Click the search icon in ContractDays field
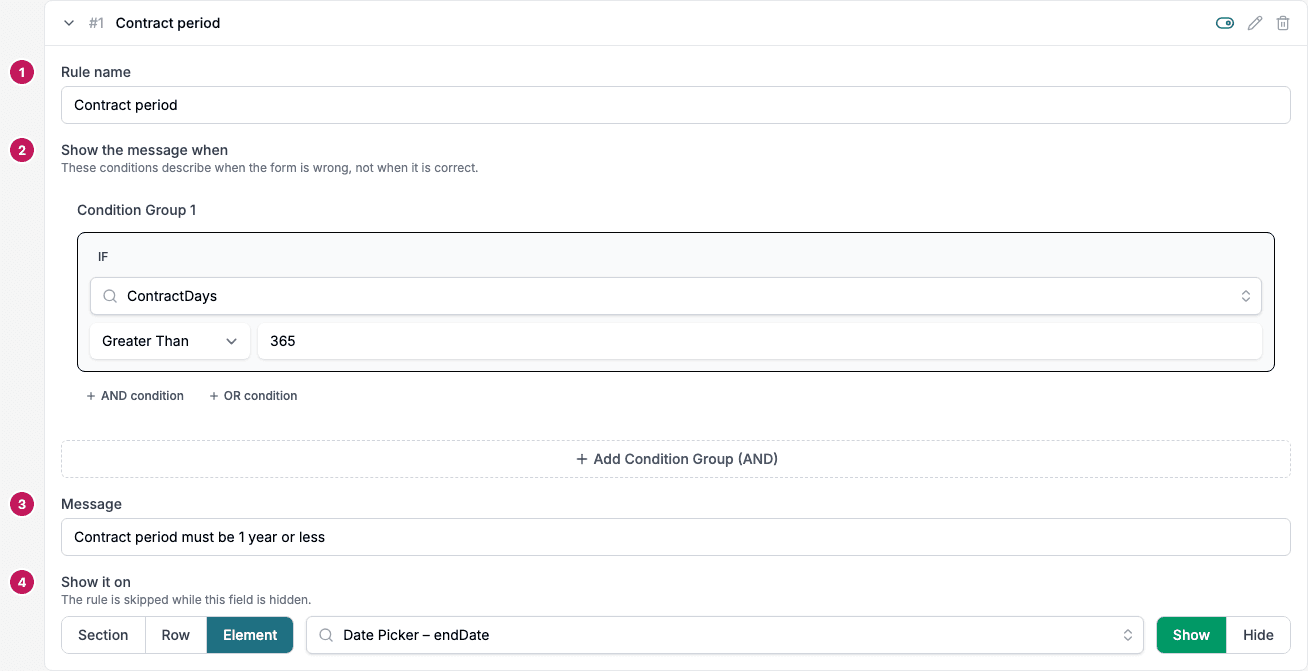This screenshot has width=1308, height=671. 110,296
